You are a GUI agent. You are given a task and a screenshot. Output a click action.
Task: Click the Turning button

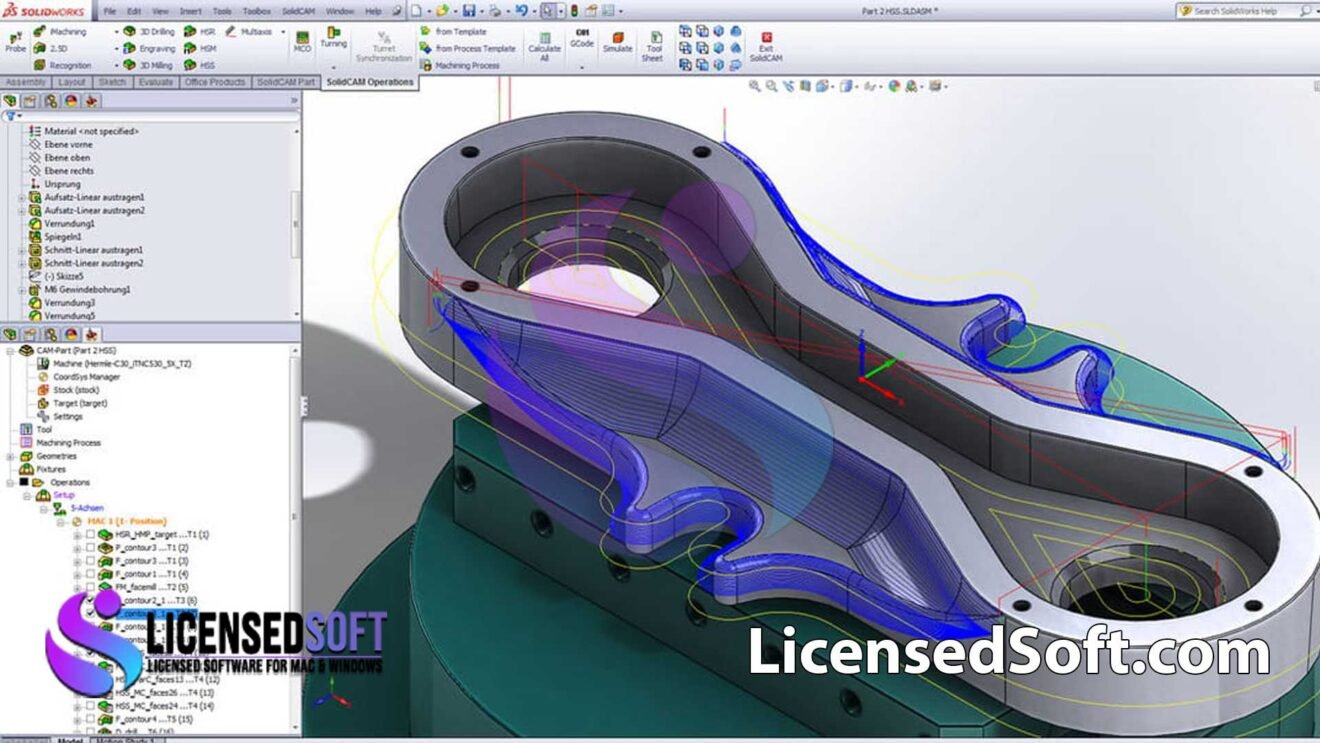pyautogui.click(x=333, y=38)
